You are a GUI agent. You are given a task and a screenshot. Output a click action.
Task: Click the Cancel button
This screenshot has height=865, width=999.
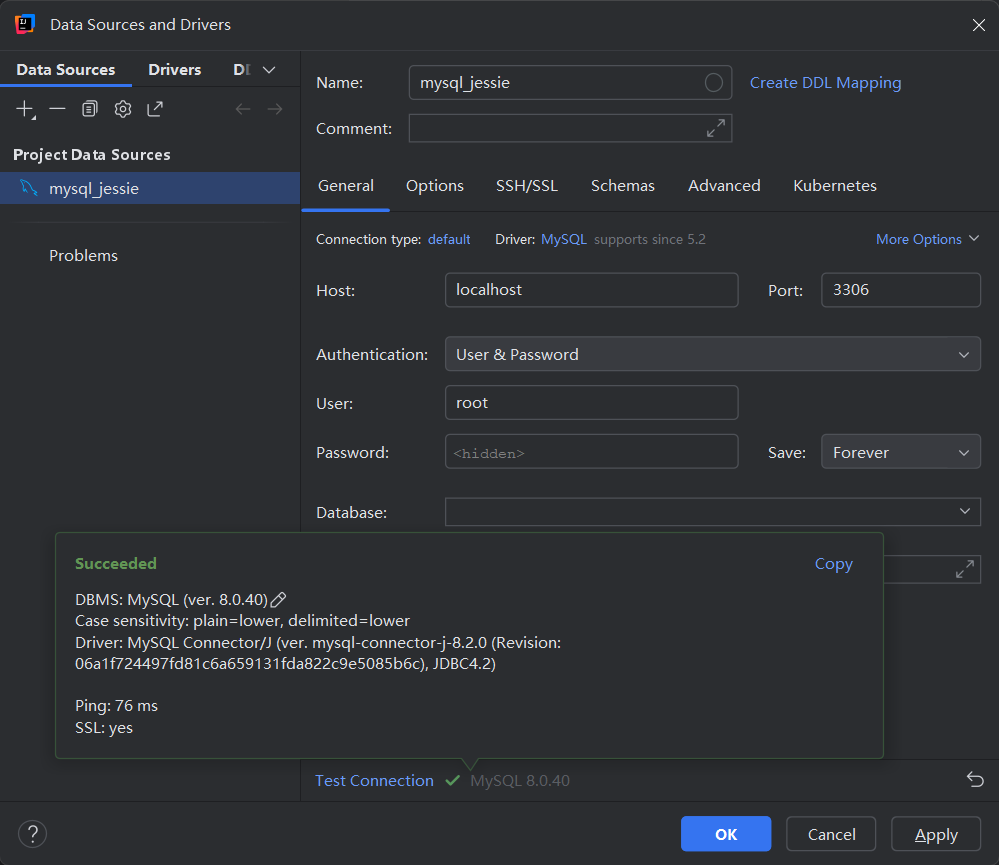[831, 834]
